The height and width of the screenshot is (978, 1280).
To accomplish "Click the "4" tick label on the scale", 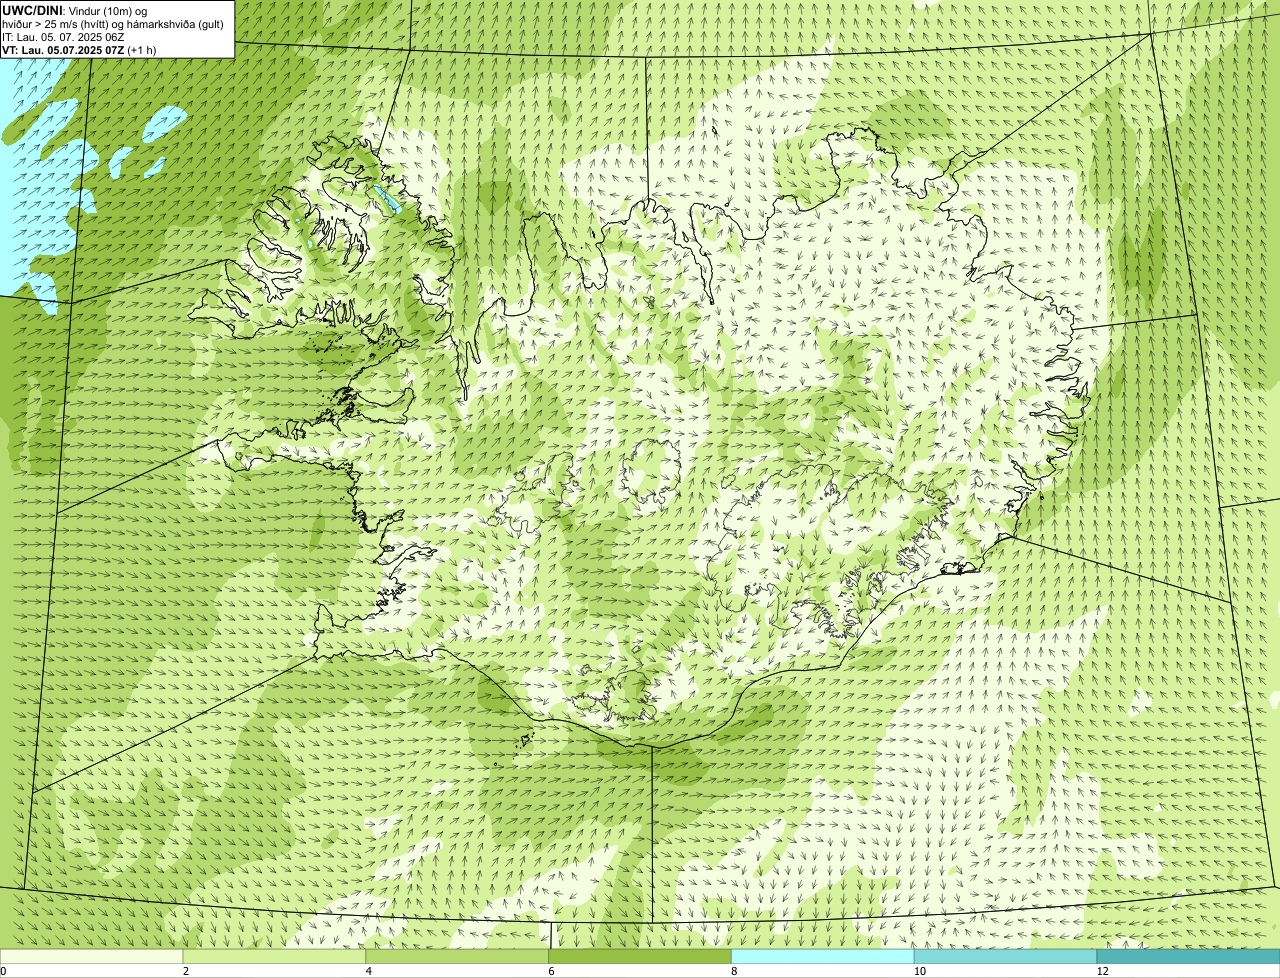I will (368, 971).
